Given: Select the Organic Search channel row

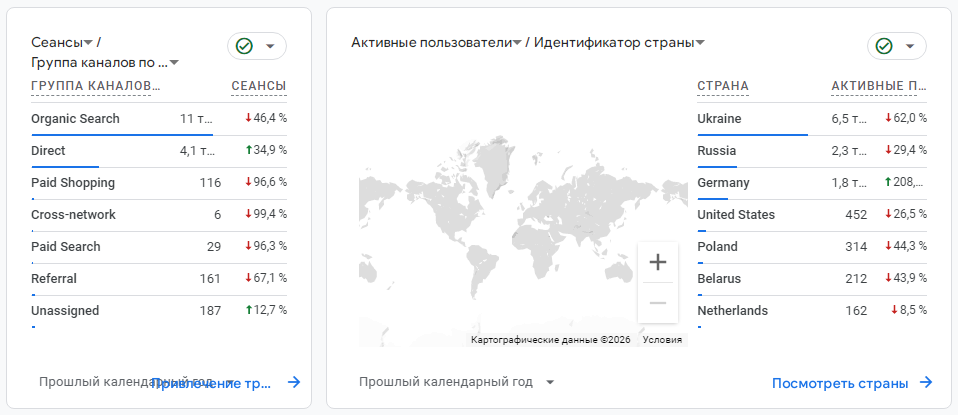Looking at the screenshot, I should [75, 119].
